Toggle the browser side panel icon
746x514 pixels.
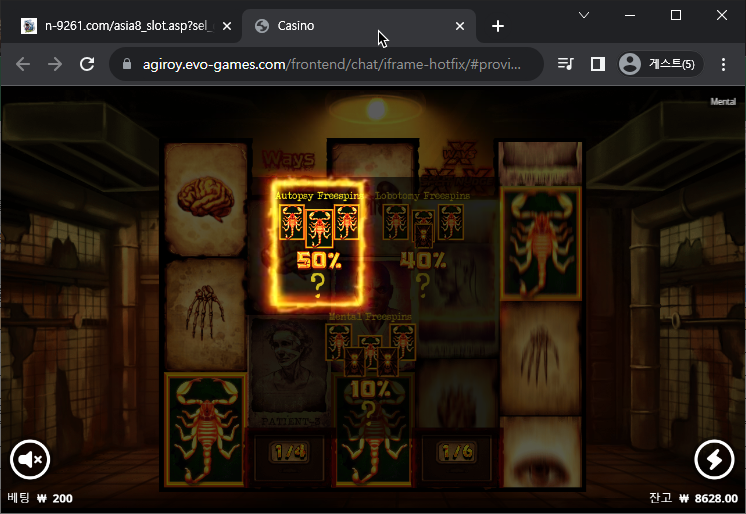click(598, 64)
